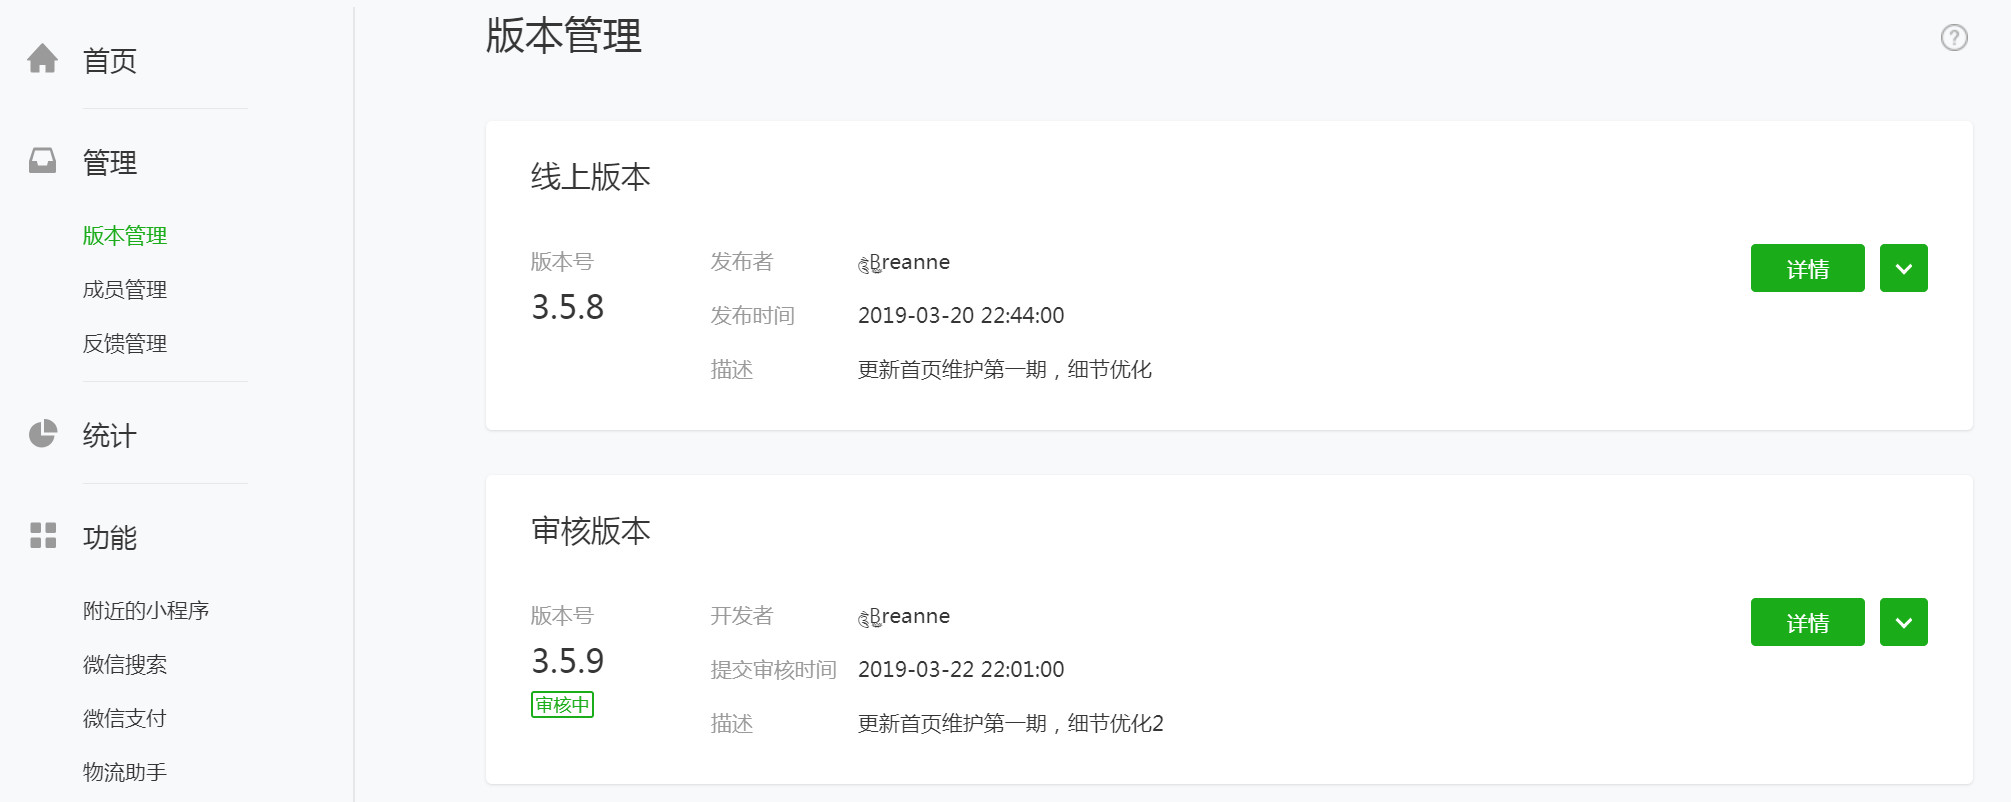The width and height of the screenshot is (2011, 802).
Task: Click the 审核中 status tag
Action: pos(562,705)
